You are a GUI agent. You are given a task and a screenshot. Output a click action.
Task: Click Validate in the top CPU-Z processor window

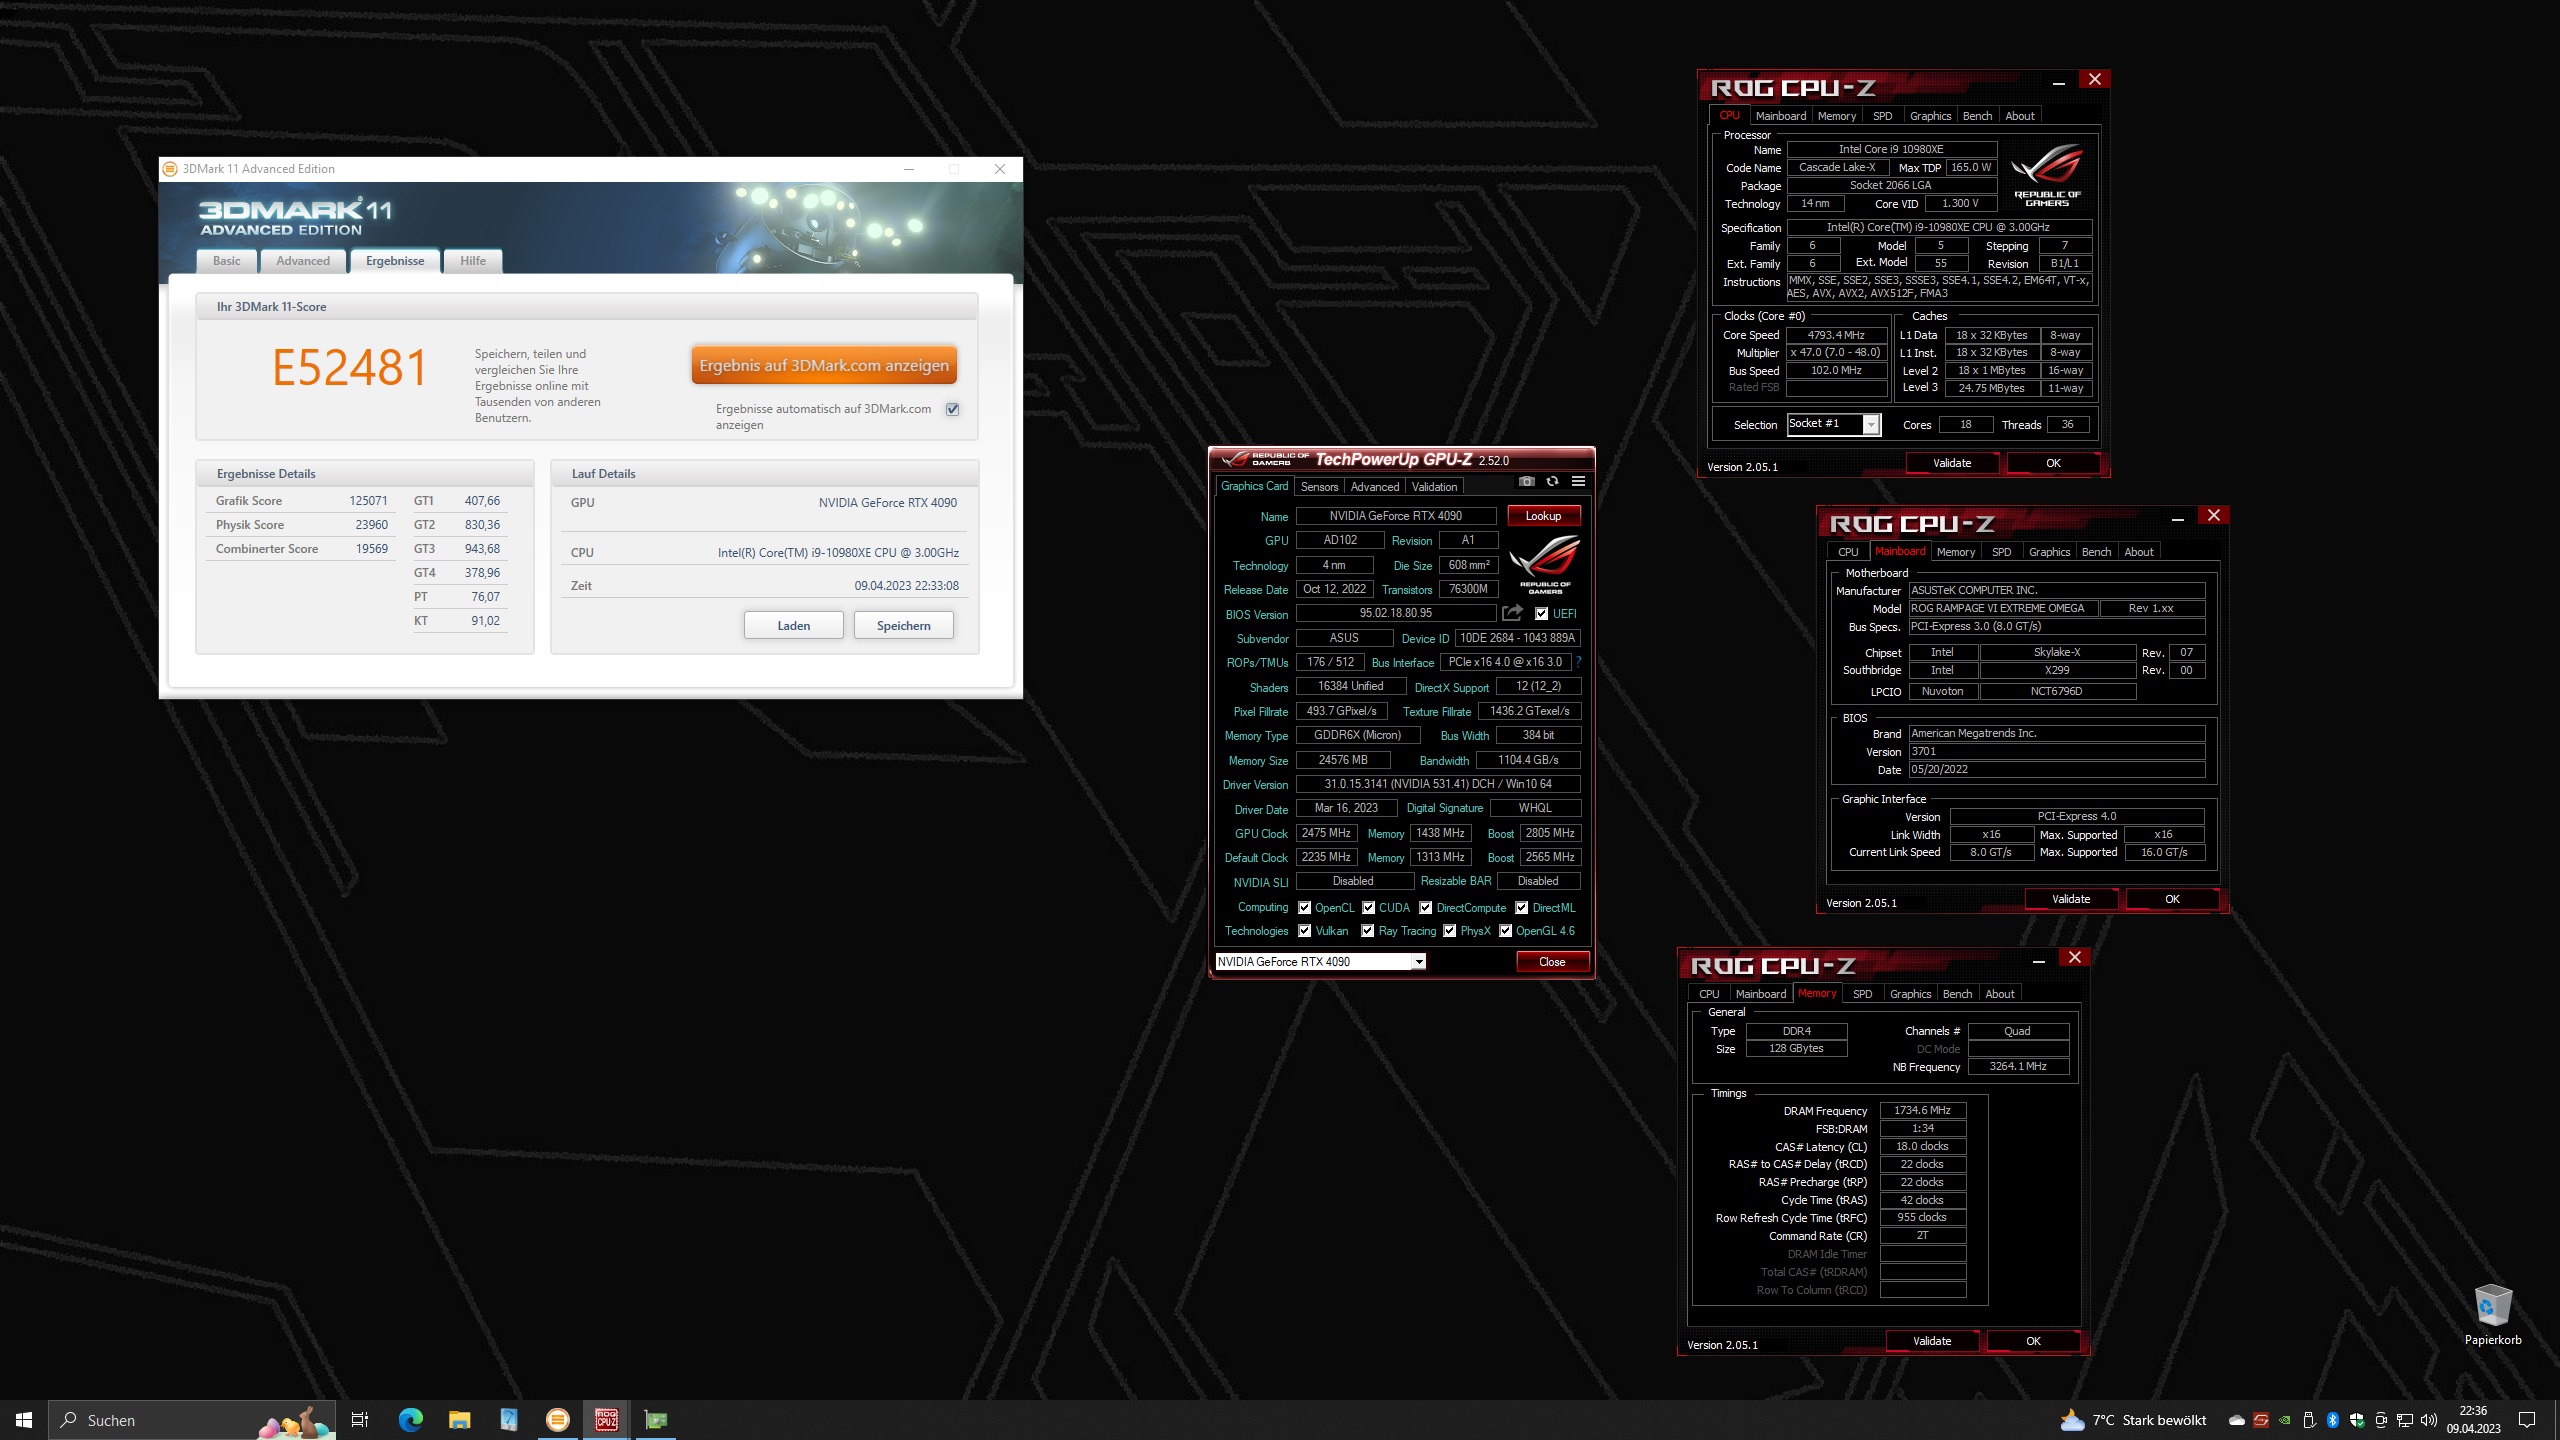[1952, 463]
